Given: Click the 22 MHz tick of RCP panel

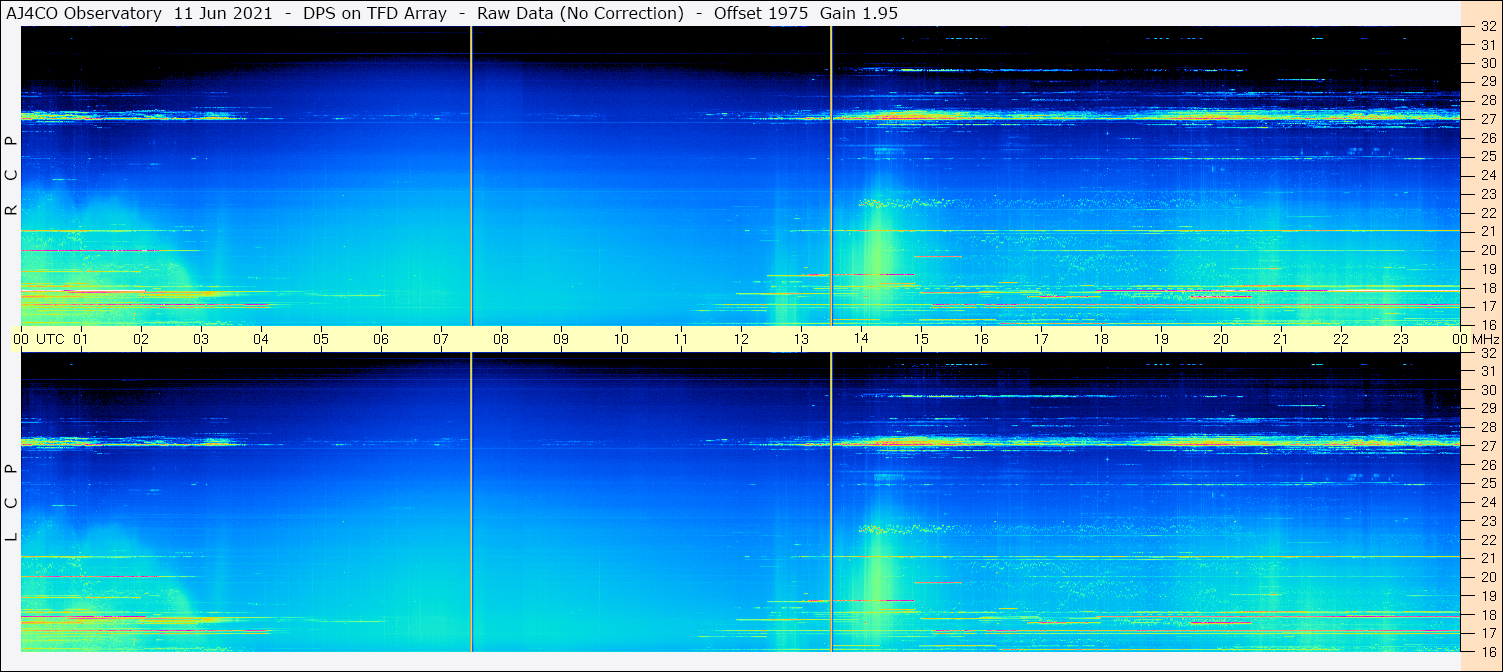Looking at the screenshot, I should click(x=1488, y=213).
